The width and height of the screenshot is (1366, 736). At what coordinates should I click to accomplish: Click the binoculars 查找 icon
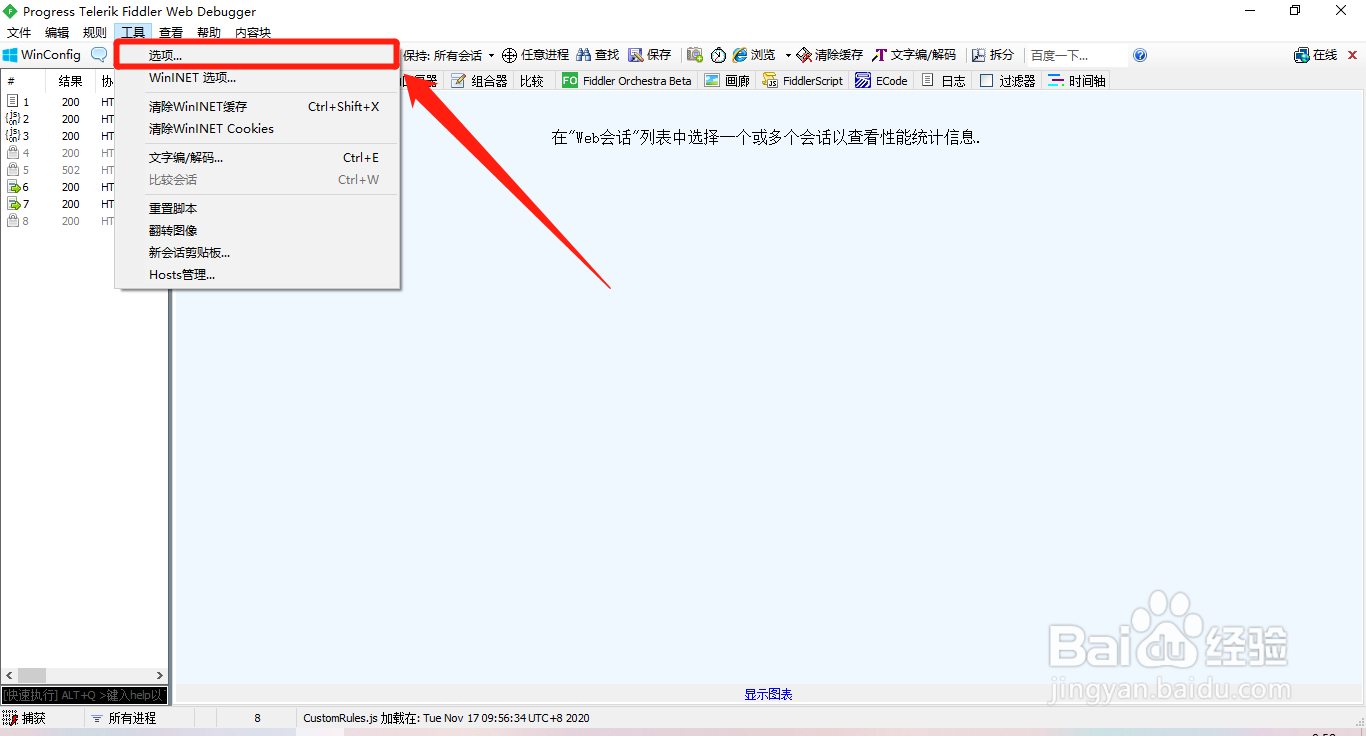point(584,55)
